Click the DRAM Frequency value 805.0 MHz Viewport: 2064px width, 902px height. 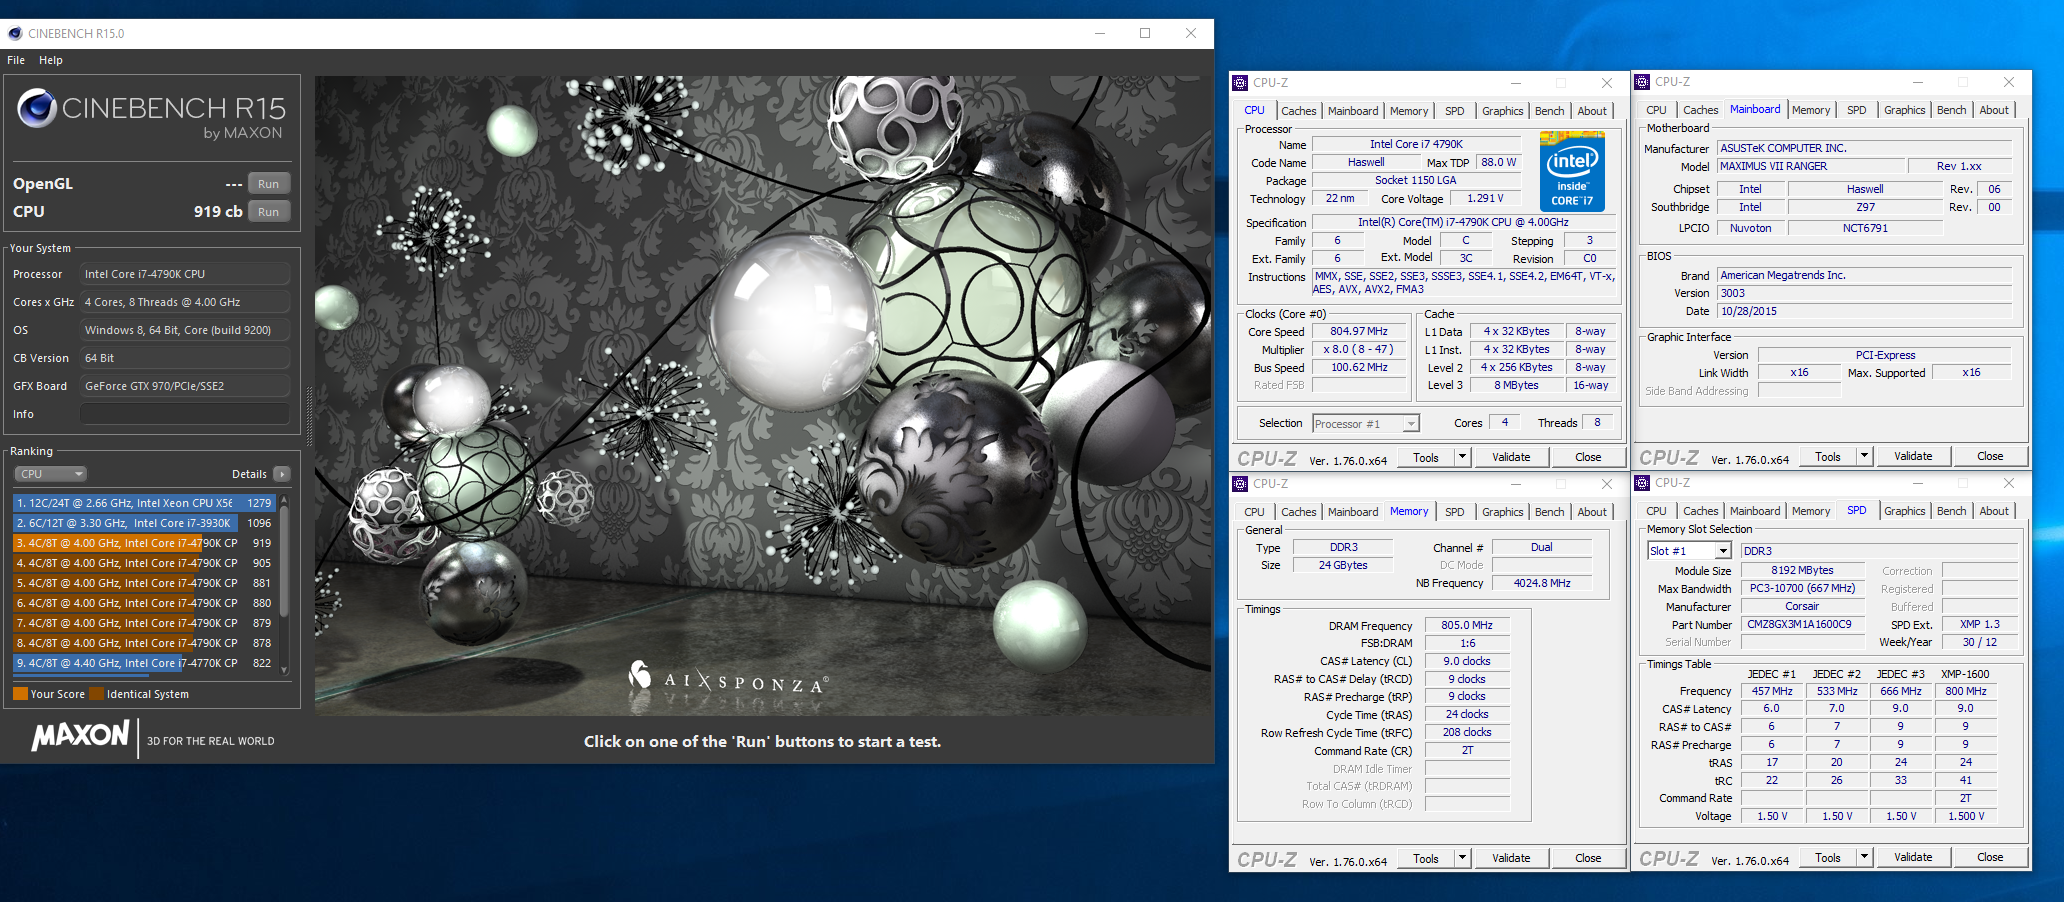(1467, 626)
